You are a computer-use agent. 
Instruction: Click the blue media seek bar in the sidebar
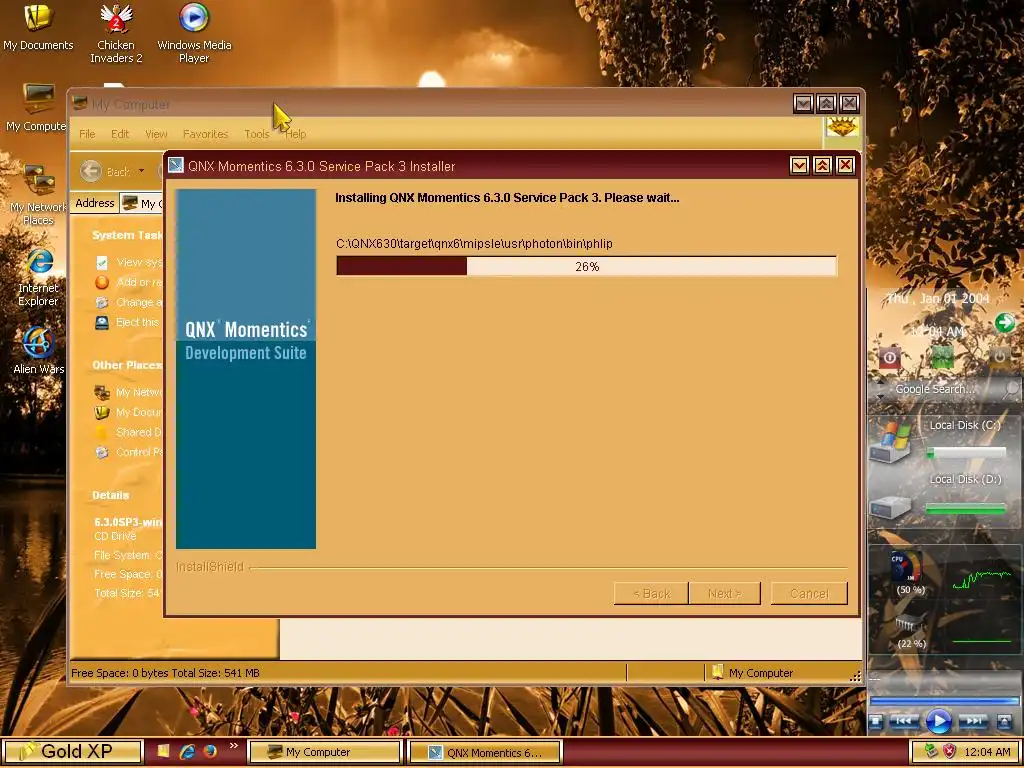(x=944, y=701)
